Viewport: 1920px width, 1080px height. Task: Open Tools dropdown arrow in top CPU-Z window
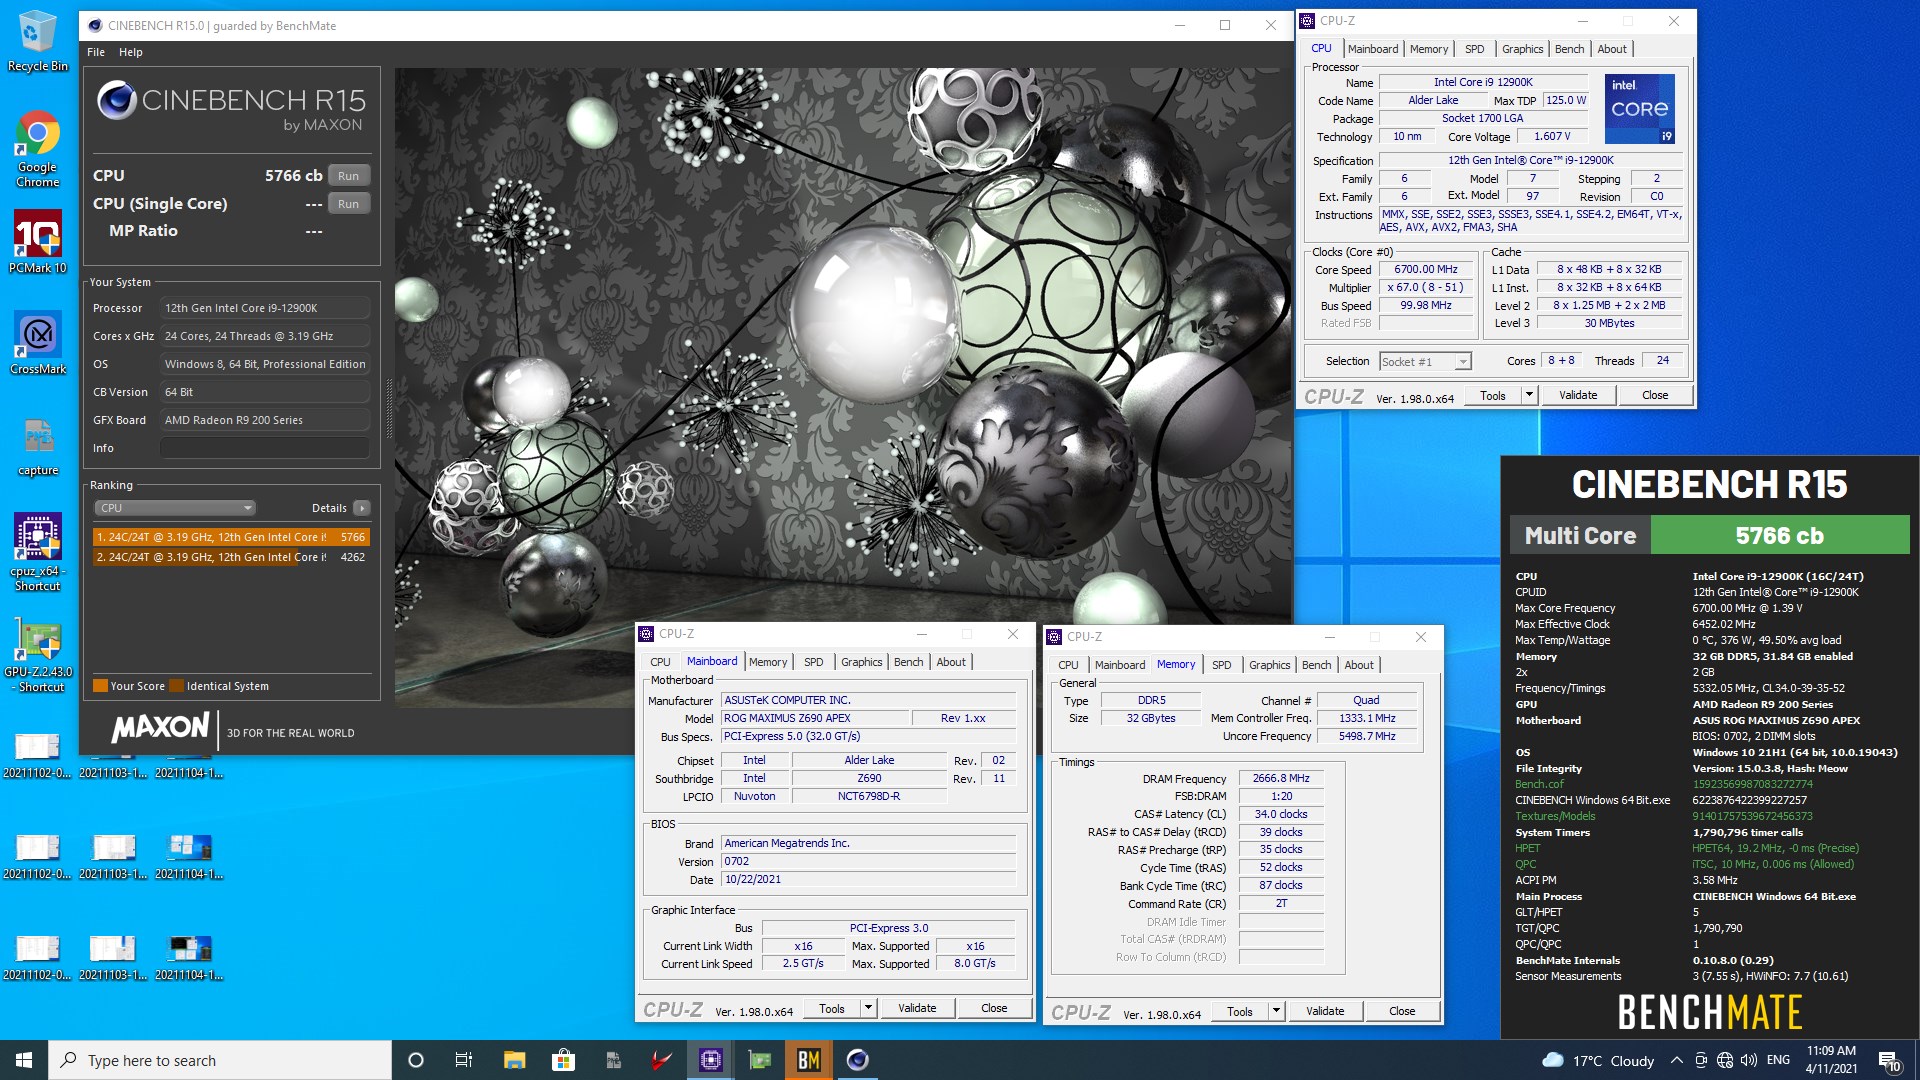pyautogui.click(x=1529, y=395)
